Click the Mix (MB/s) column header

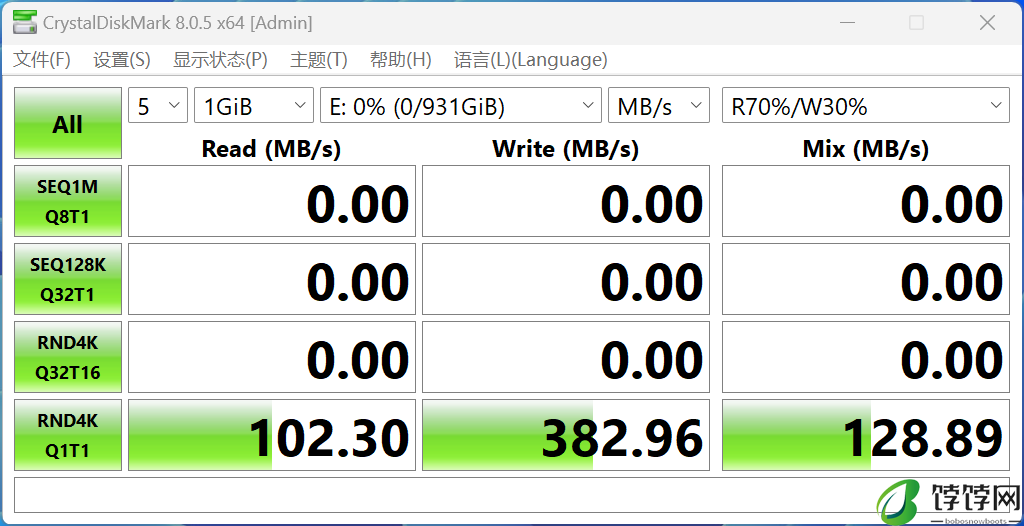865,150
